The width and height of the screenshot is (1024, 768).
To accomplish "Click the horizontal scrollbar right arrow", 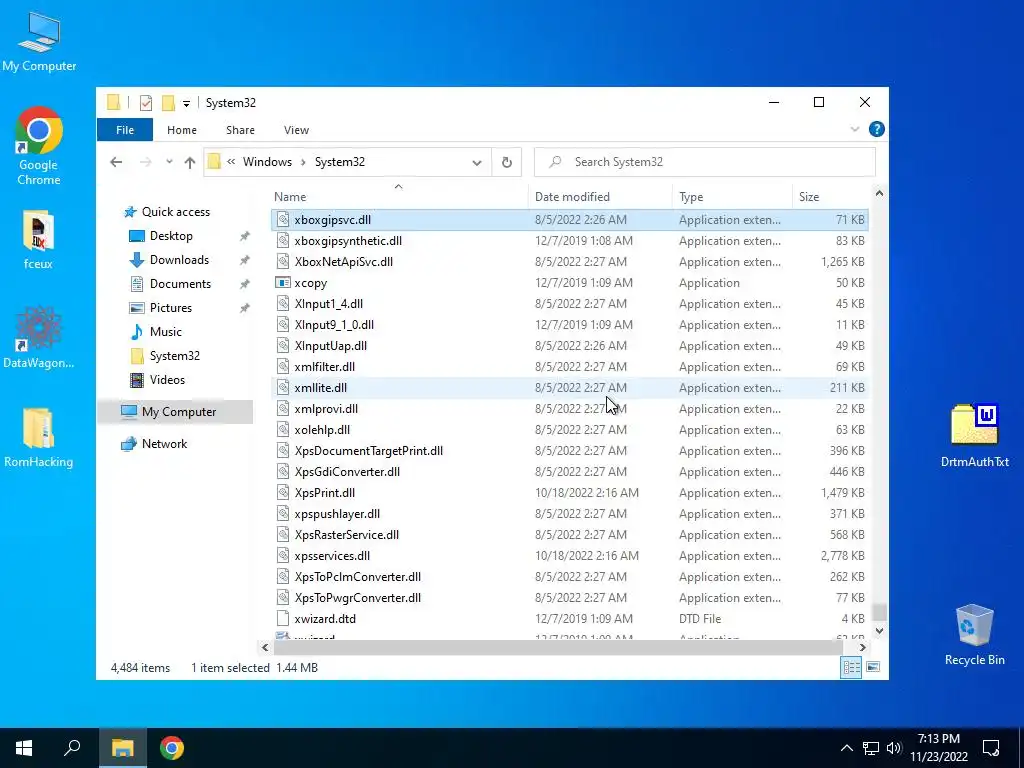I will pyautogui.click(x=862, y=647).
